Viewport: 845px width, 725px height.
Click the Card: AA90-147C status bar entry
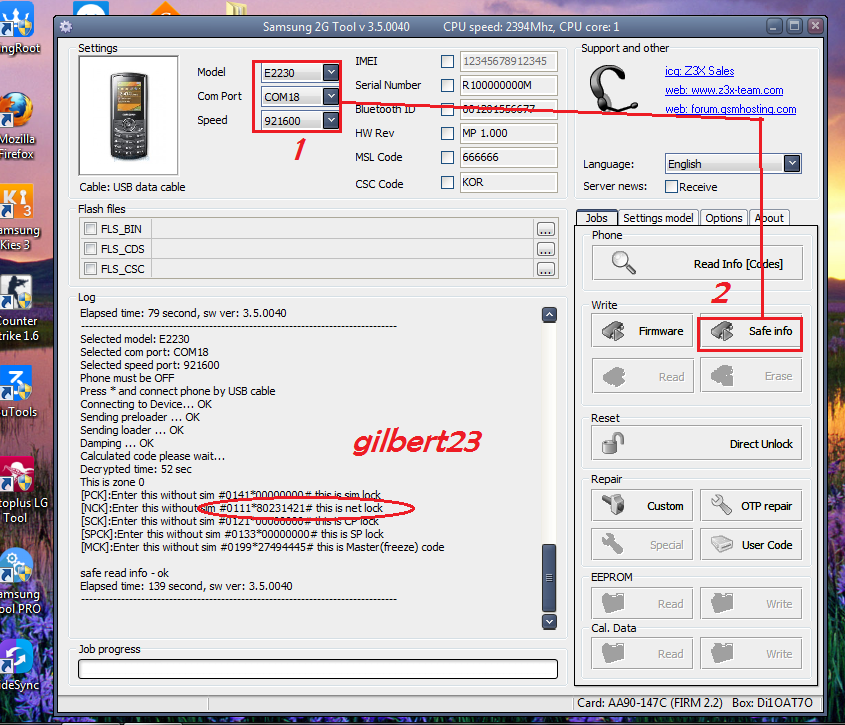[649, 703]
